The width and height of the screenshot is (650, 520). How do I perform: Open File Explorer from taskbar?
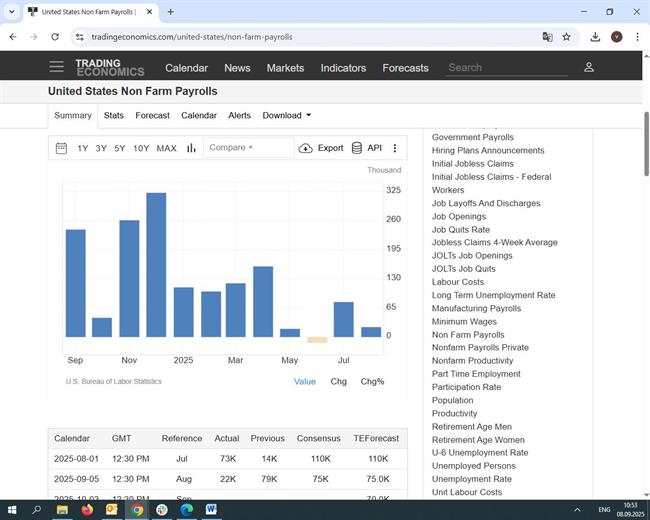pos(62,509)
